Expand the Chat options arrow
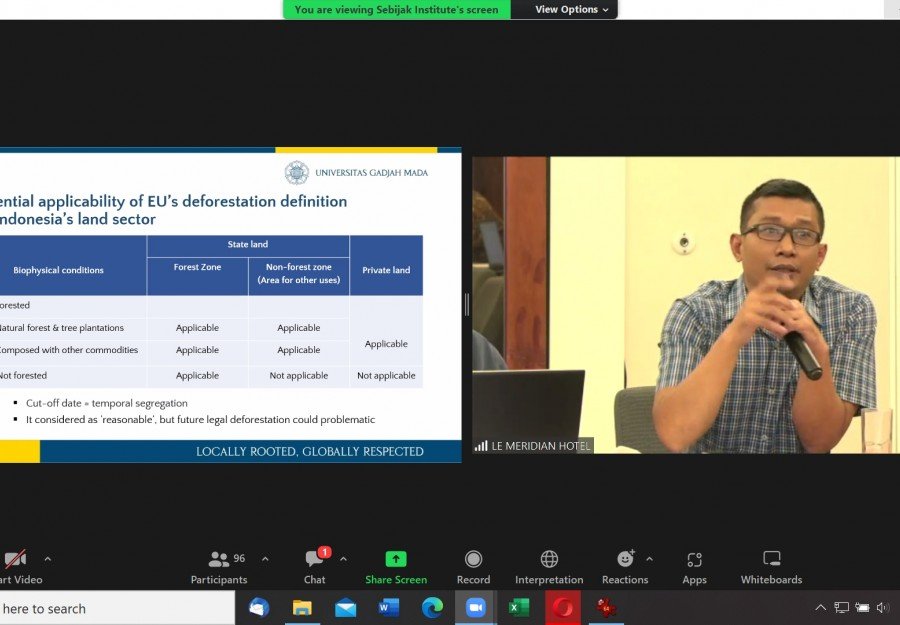 [343, 559]
